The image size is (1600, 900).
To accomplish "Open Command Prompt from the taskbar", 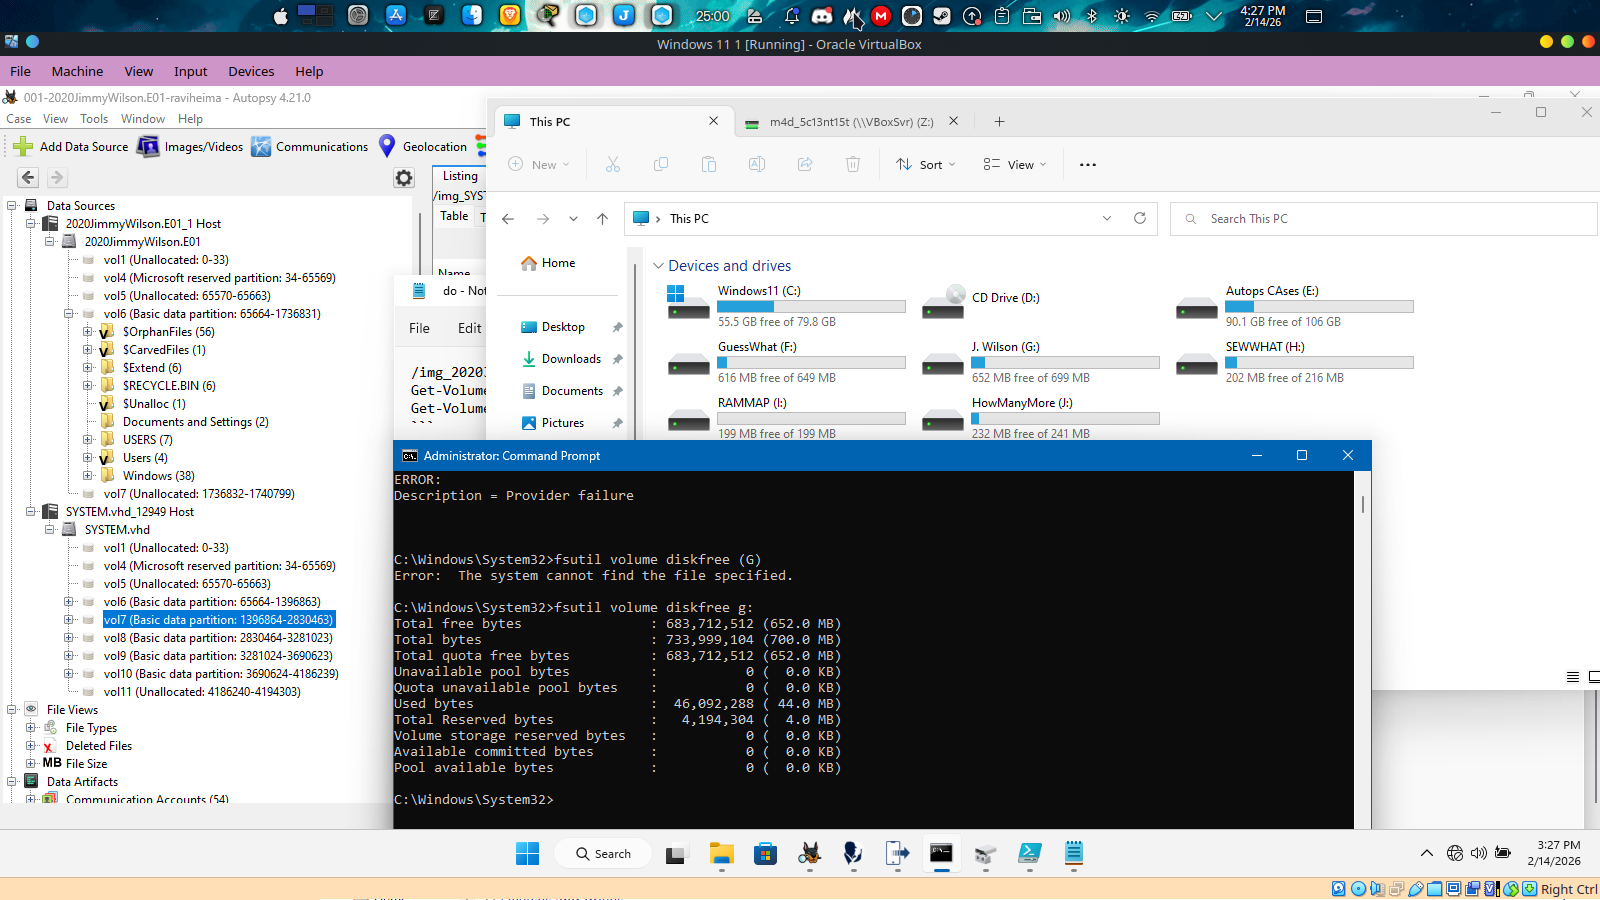I will pos(941,853).
